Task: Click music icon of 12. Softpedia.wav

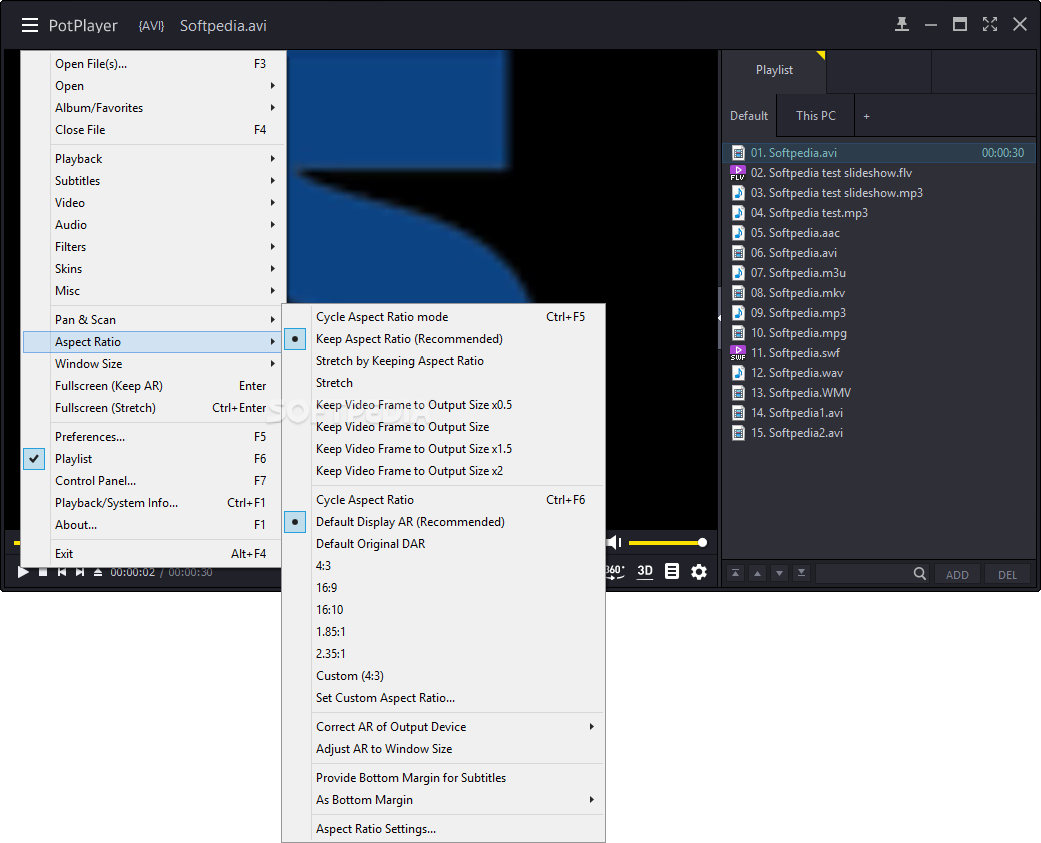Action: [738, 372]
